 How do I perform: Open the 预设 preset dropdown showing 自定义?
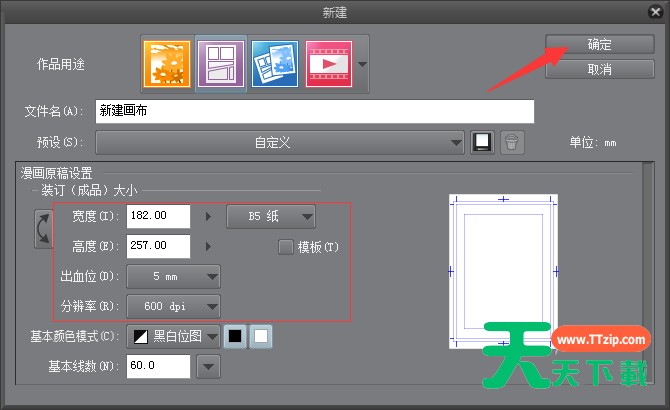pyautogui.click(x=280, y=143)
